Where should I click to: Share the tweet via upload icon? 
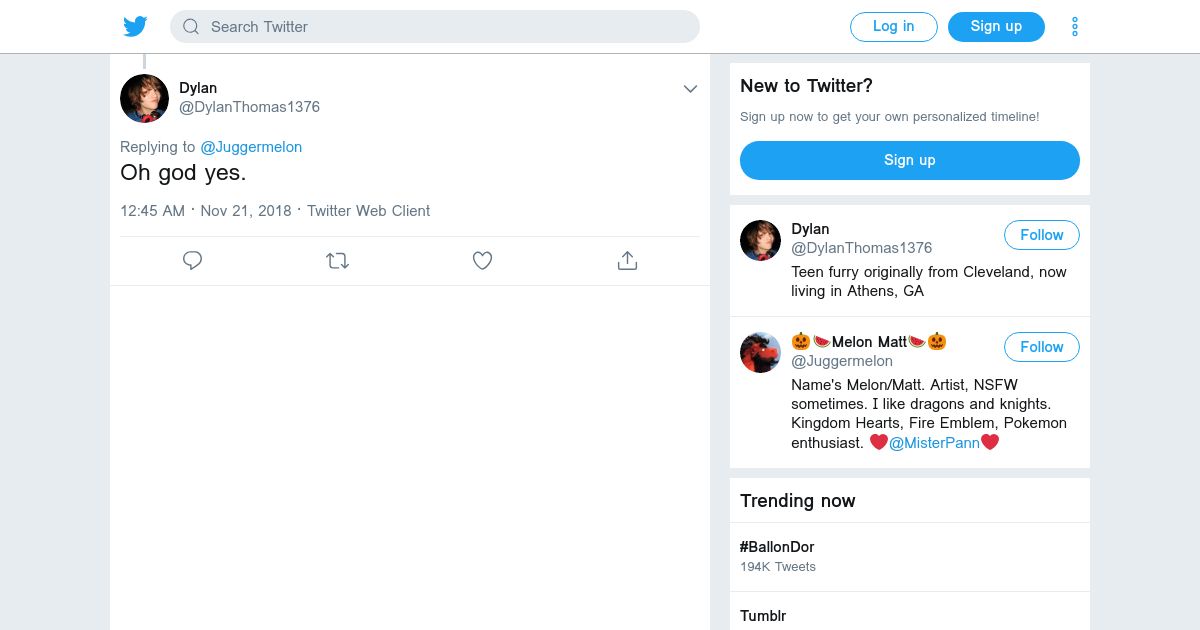627,261
